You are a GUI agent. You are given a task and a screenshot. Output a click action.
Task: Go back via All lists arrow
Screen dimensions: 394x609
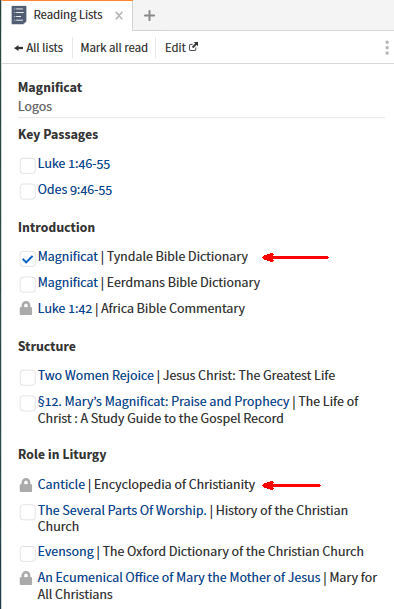(x=38, y=48)
